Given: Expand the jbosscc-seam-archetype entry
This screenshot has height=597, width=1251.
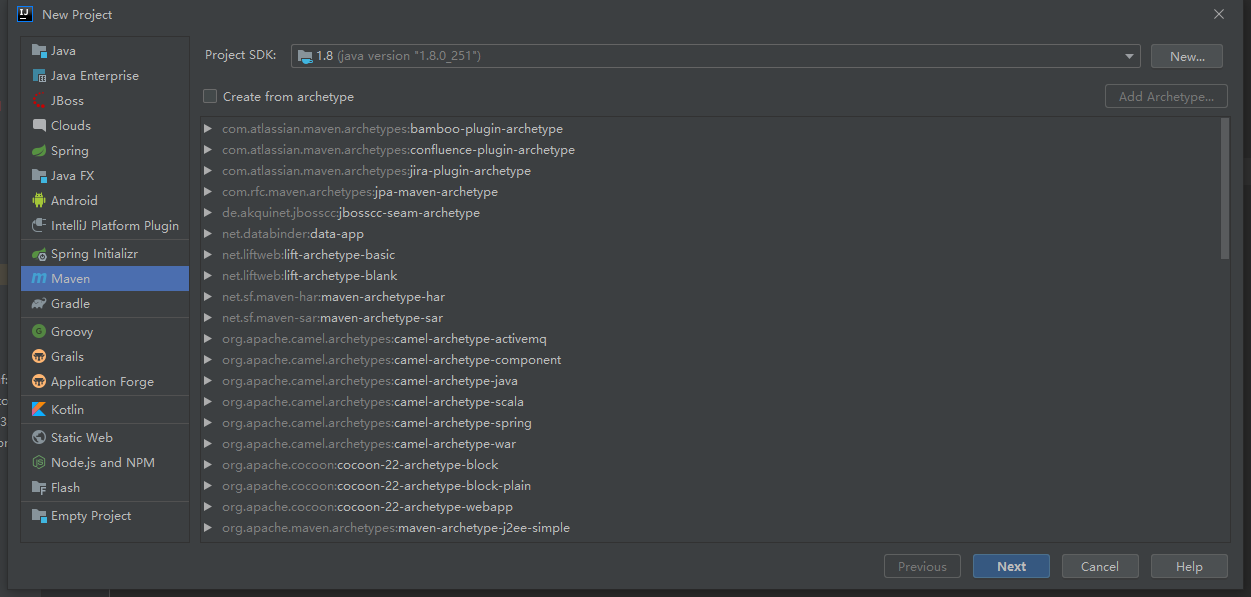Looking at the screenshot, I should pyautogui.click(x=208, y=213).
